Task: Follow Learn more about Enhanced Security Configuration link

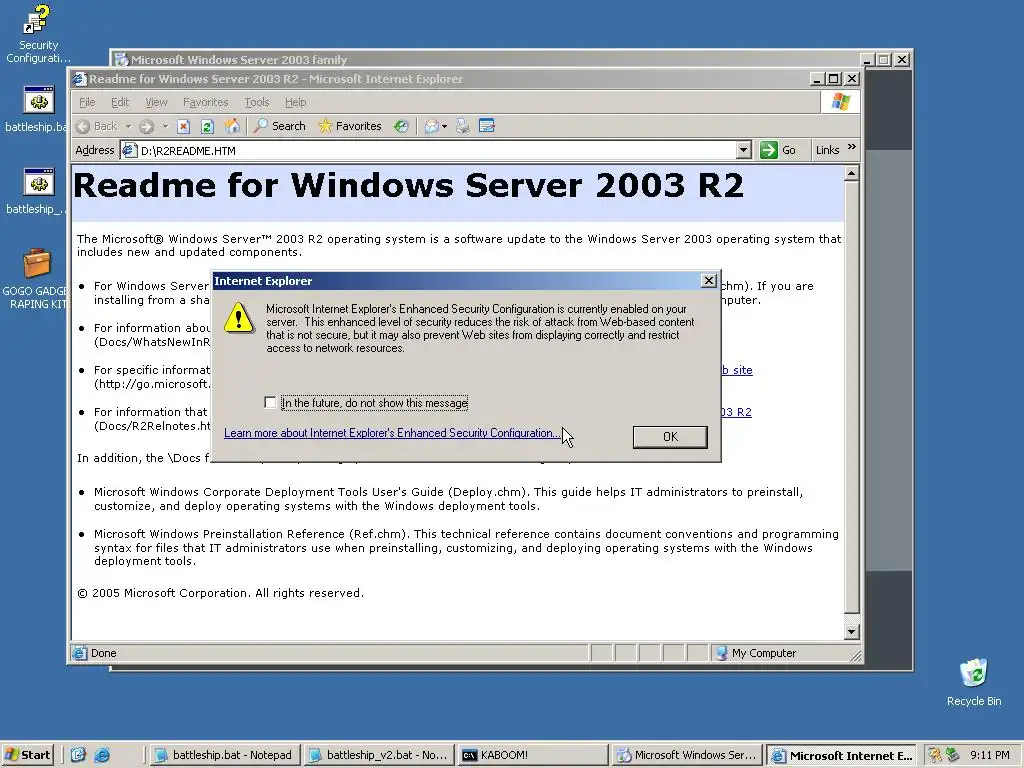Action: click(x=392, y=433)
